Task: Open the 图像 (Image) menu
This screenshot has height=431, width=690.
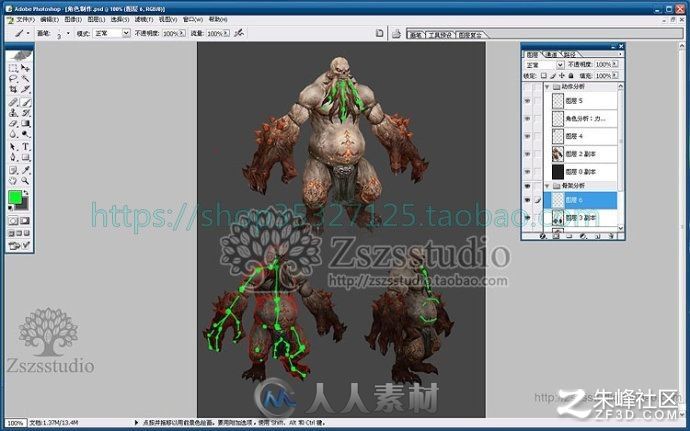Action: click(73, 20)
